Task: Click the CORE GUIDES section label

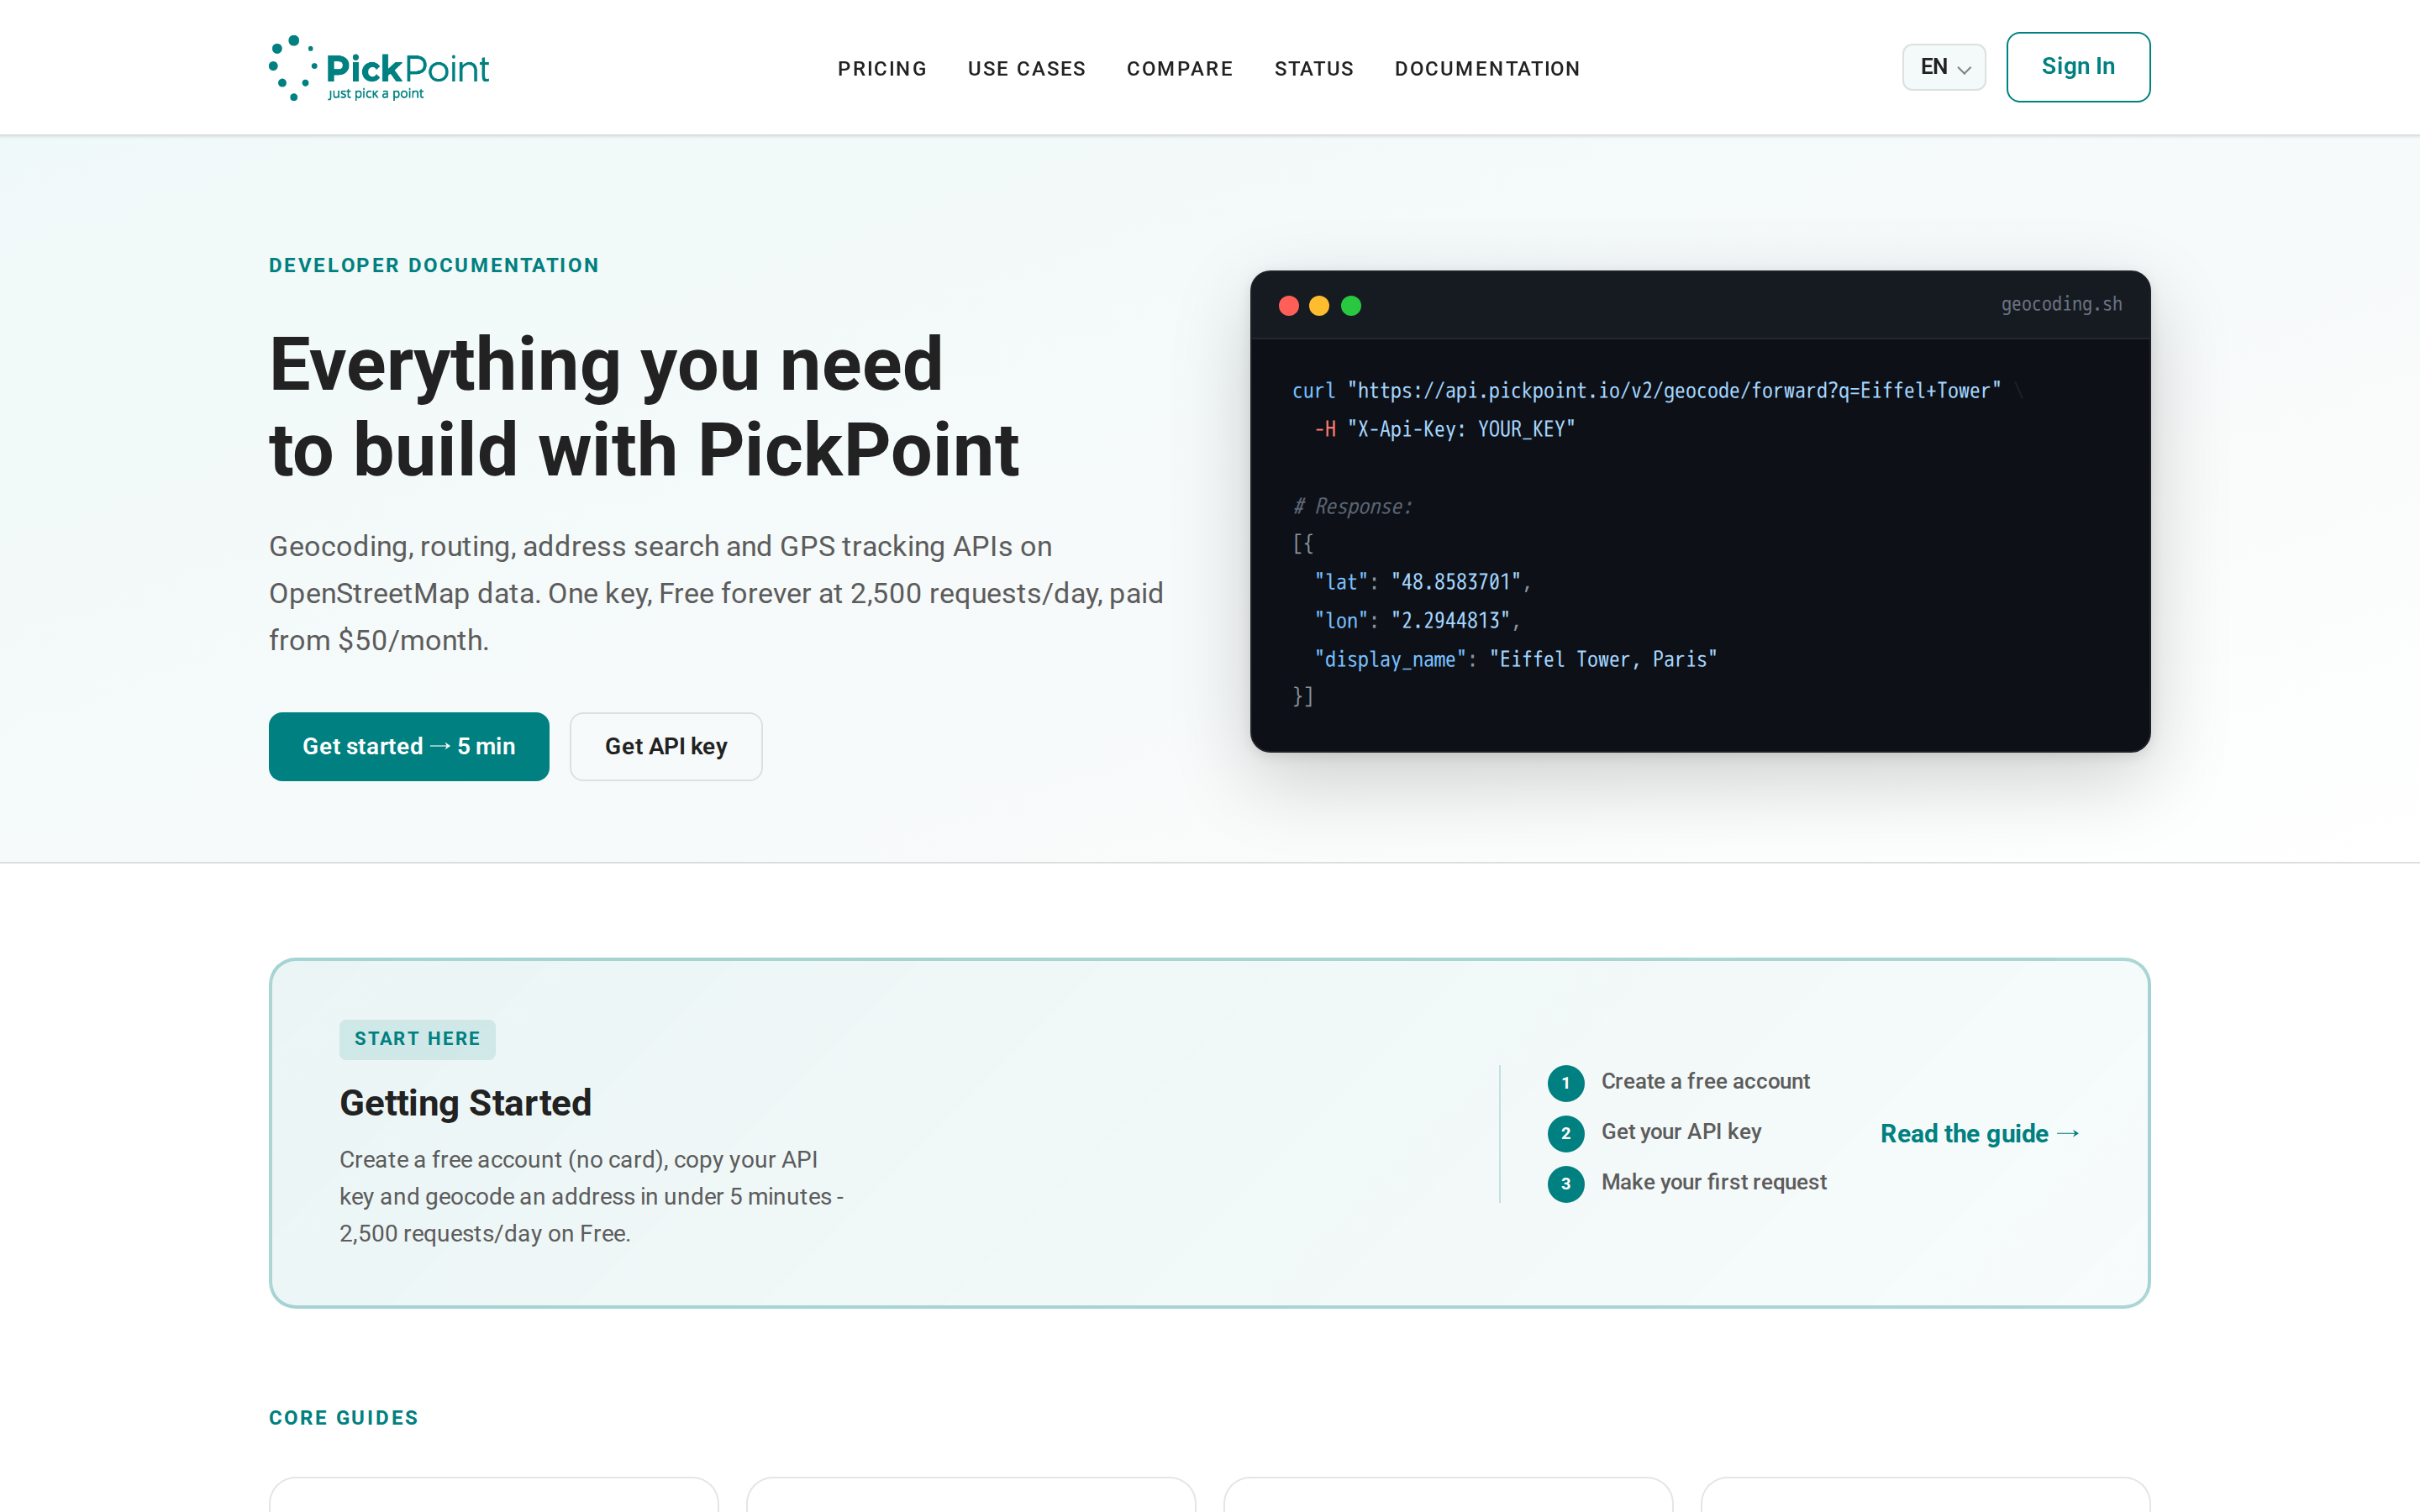Action: [344, 1417]
